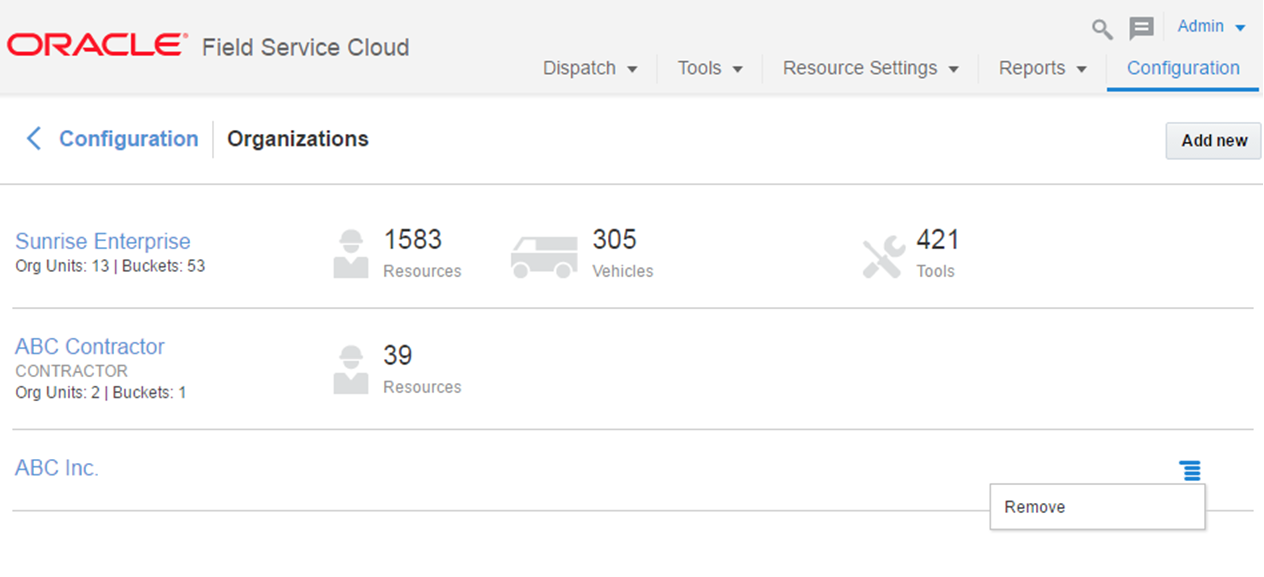This screenshot has width=1264, height=577.
Task: Open Resource Settings dropdown menu
Action: [870, 68]
